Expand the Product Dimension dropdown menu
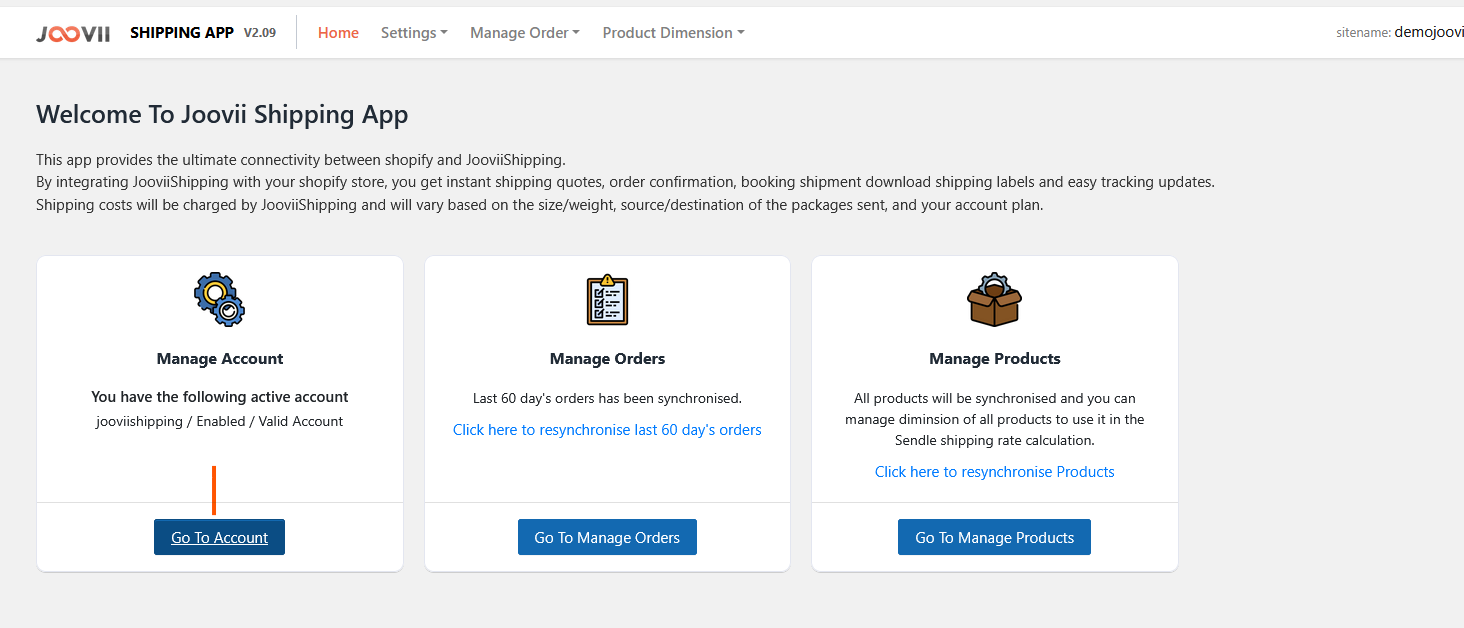Viewport: 1464px width, 628px height. click(673, 33)
